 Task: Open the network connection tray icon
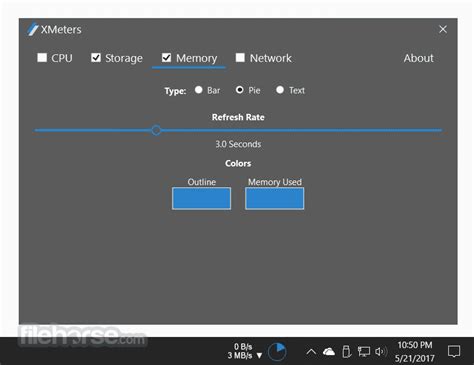[364, 352]
